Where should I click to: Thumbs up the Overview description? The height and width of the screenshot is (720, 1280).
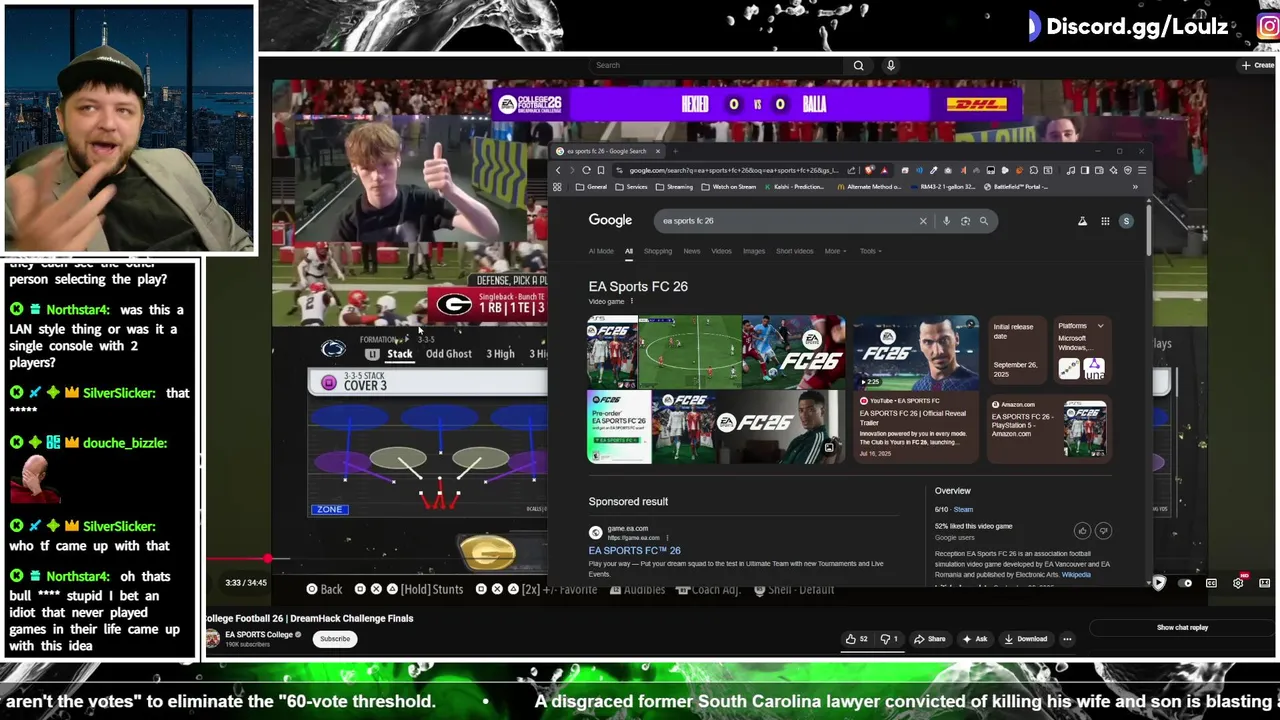tap(1082, 531)
